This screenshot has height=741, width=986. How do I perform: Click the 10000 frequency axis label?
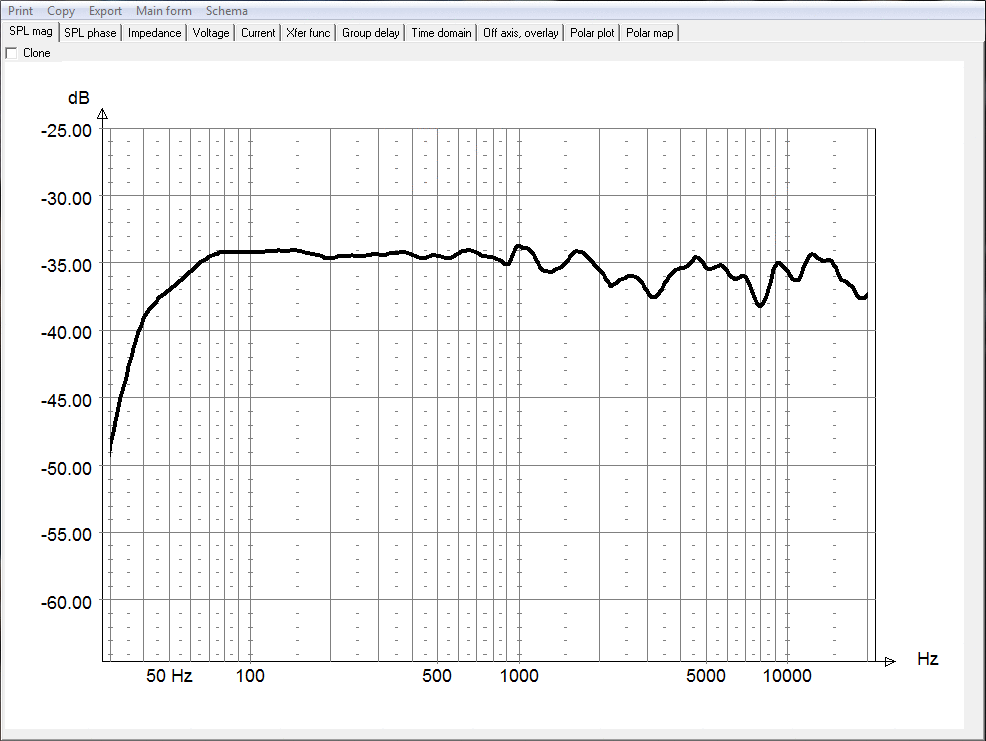(787, 676)
